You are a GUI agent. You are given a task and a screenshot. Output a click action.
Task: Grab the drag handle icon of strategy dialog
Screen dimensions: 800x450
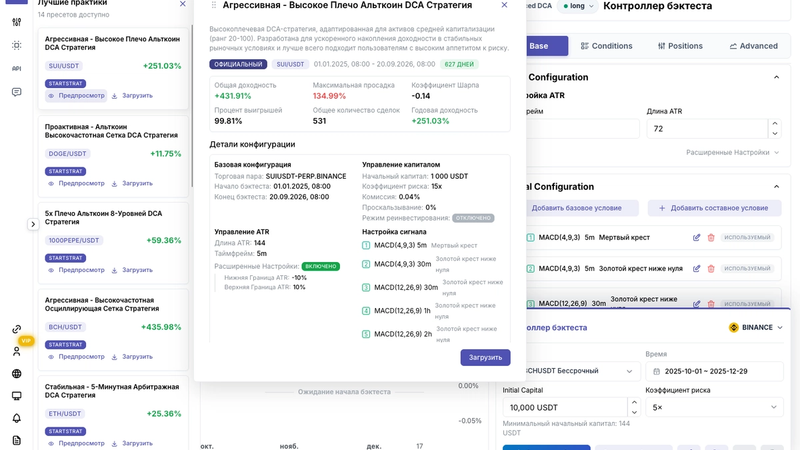click(214, 5)
